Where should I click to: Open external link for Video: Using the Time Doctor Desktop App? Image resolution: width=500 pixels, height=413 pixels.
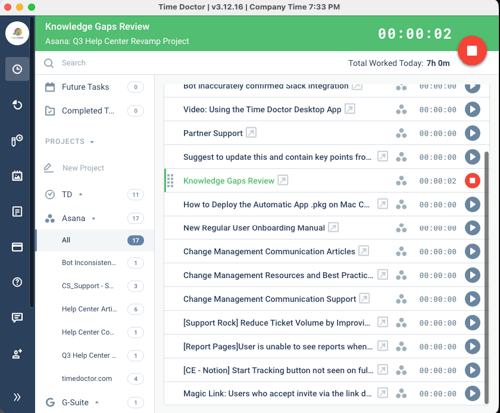[x=350, y=109]
